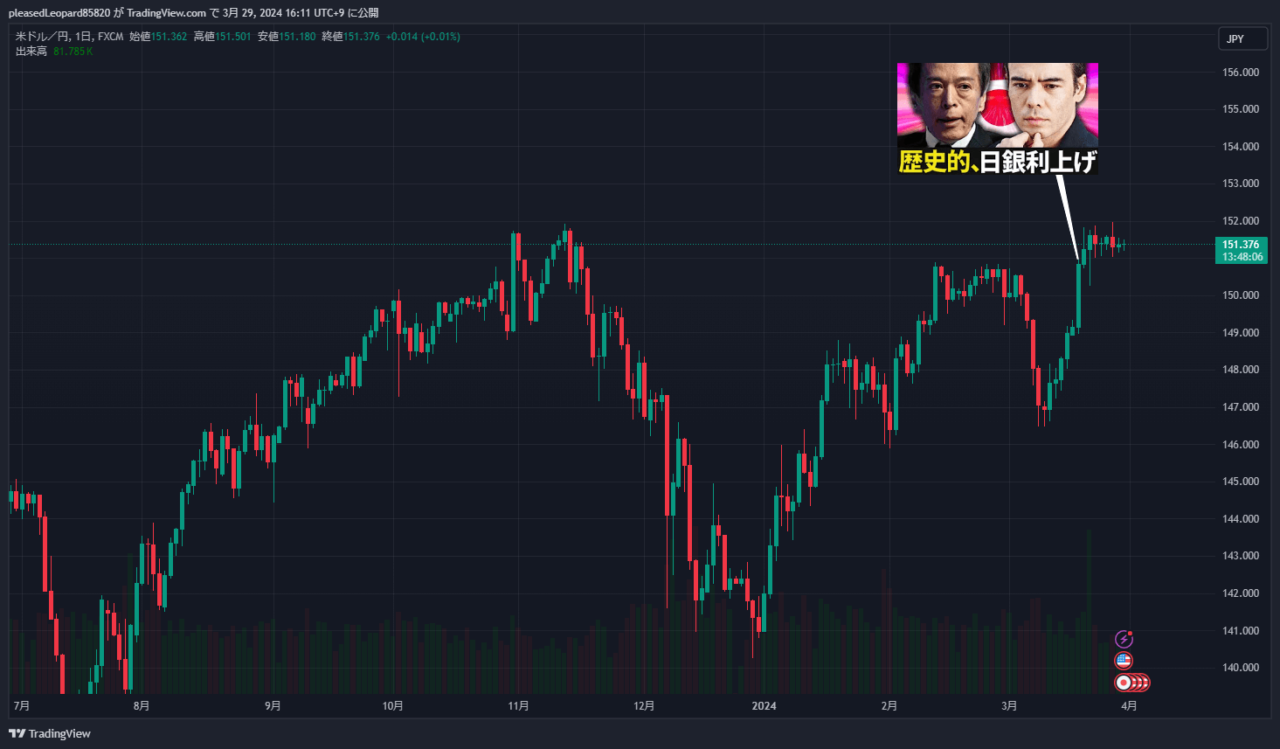Click the green 151.376 current price label

(1240, 245)
